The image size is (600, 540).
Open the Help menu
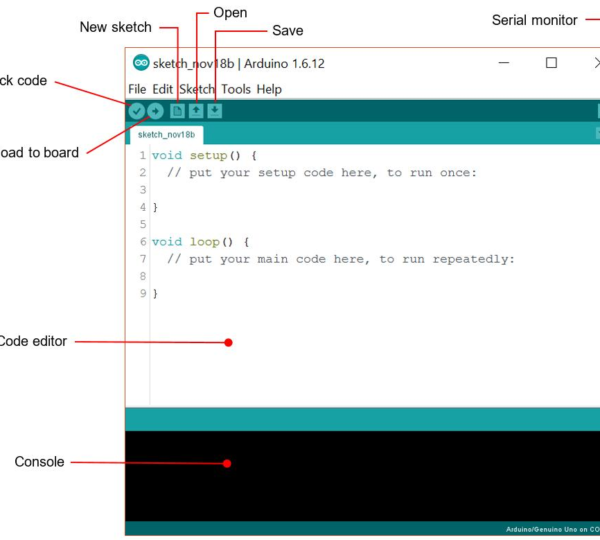[269, 89]
